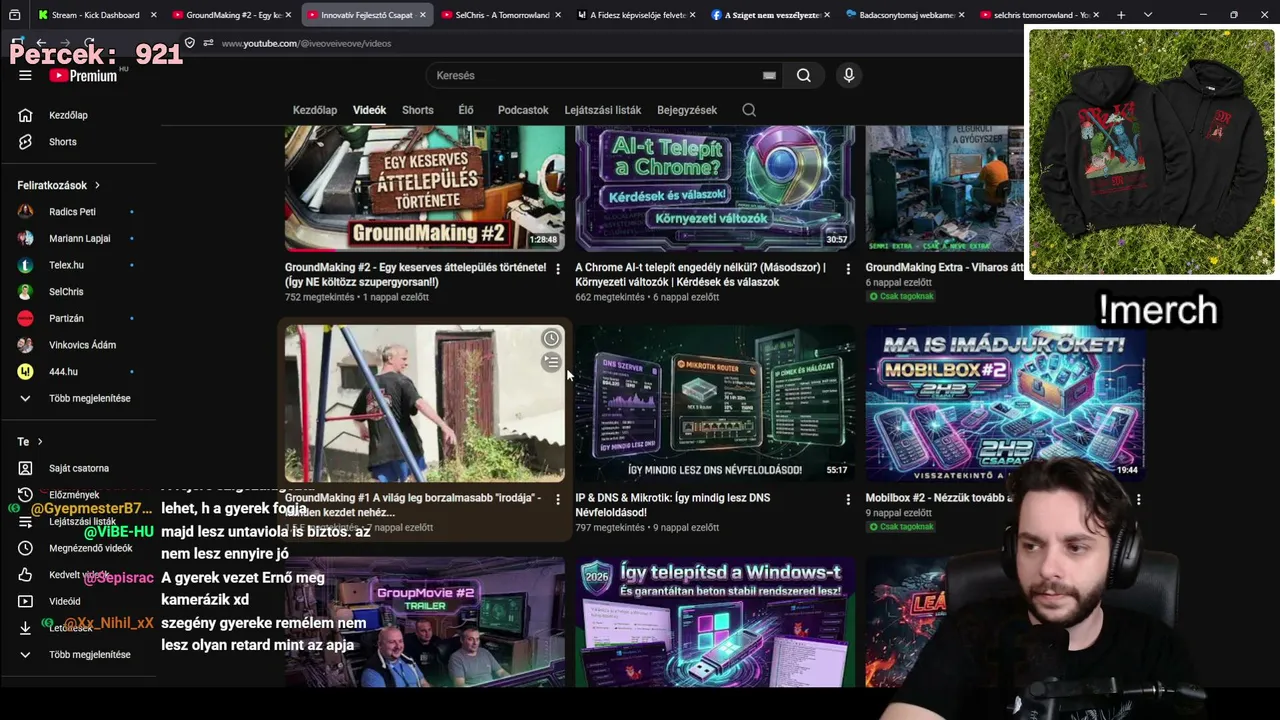Expand the Feliratkozások section chevron
The width and height of the screenshot is (1280, 720).
point(97,185)
